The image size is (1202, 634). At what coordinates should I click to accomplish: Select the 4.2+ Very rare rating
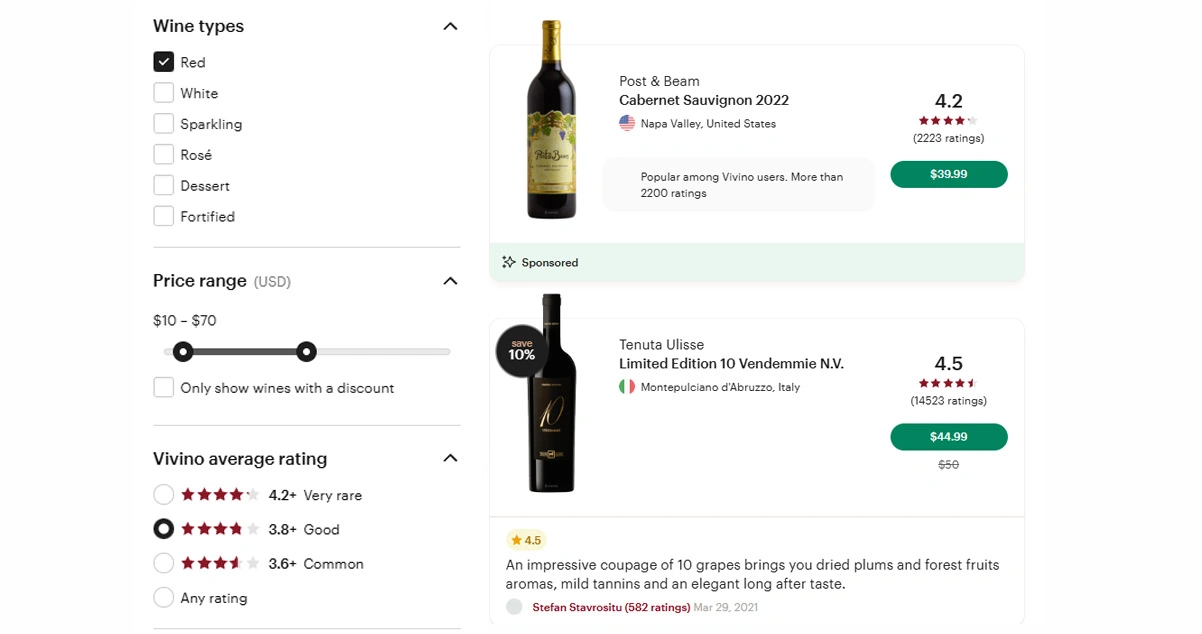point(164,495)
